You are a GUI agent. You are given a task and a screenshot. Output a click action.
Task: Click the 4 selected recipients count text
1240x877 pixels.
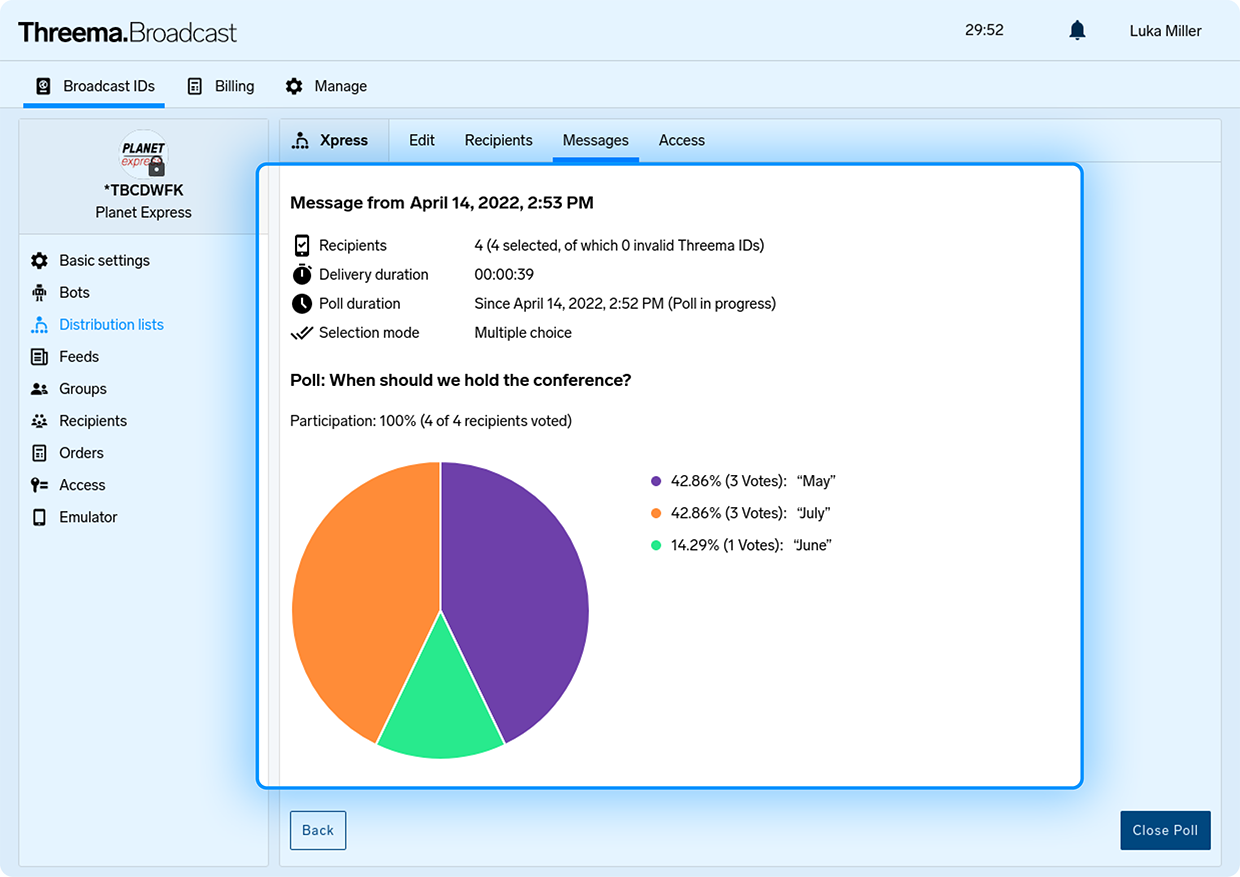619,245
